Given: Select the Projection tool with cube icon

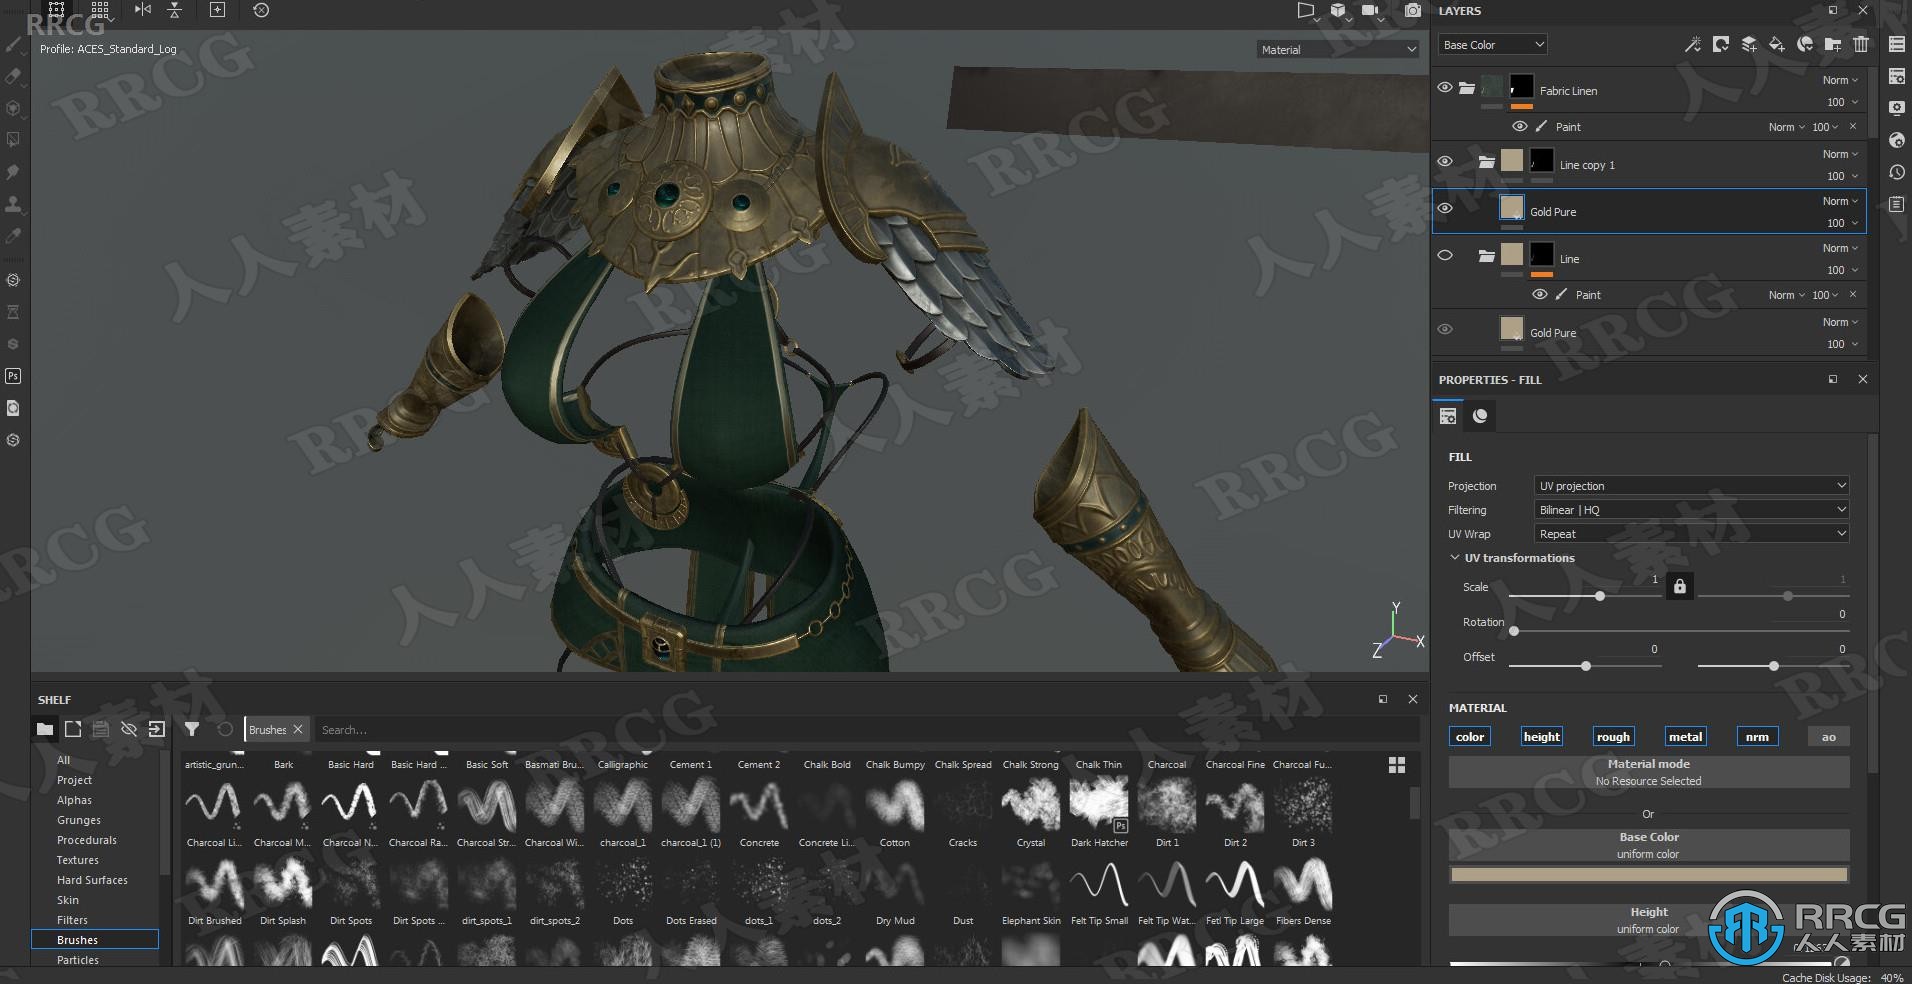Looking at the screenshot, I should [x=13, y=108].
